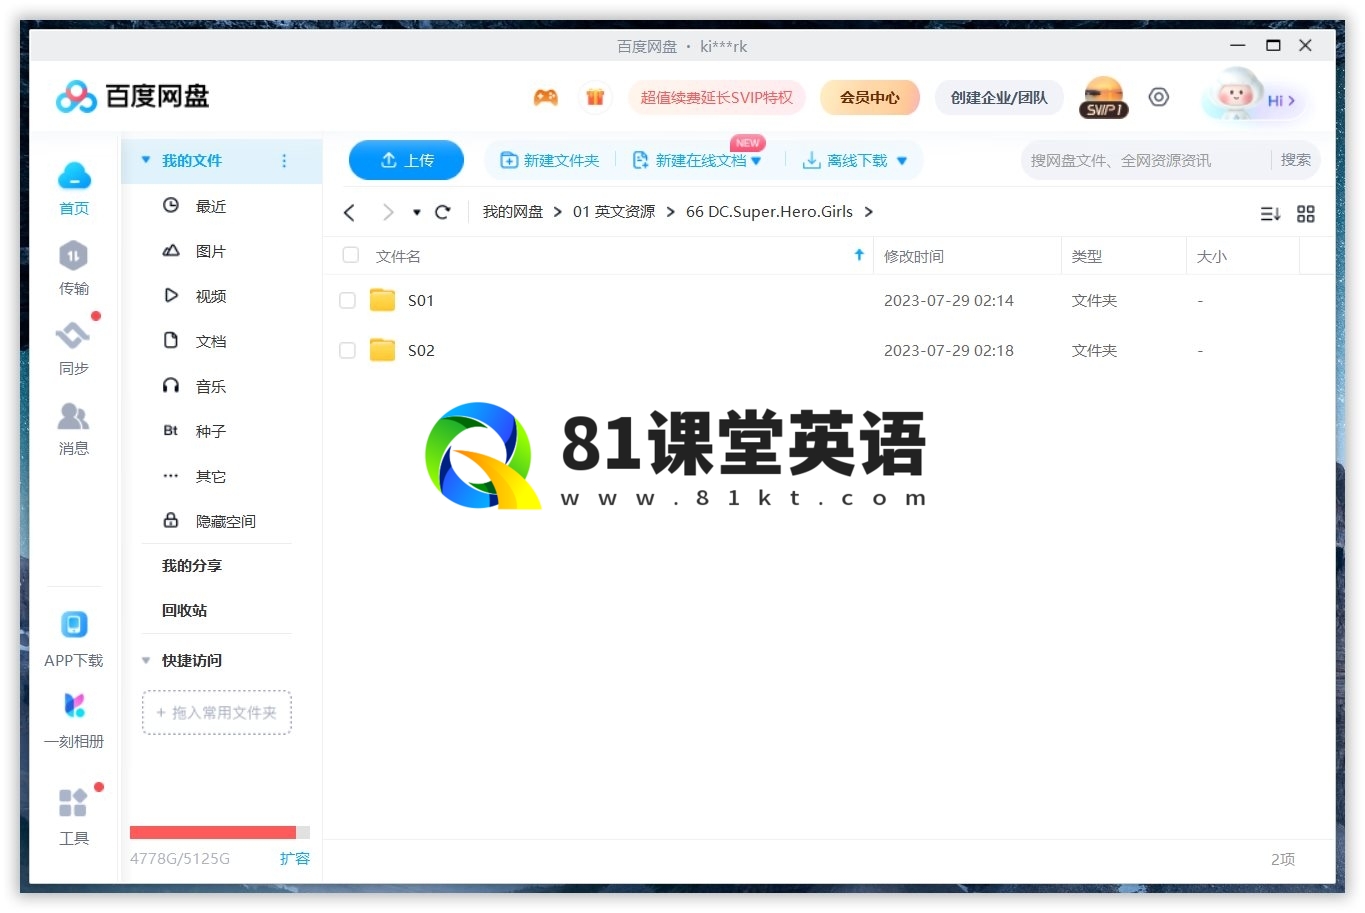Click the 扩容 expand storage link

click(295, 858)
